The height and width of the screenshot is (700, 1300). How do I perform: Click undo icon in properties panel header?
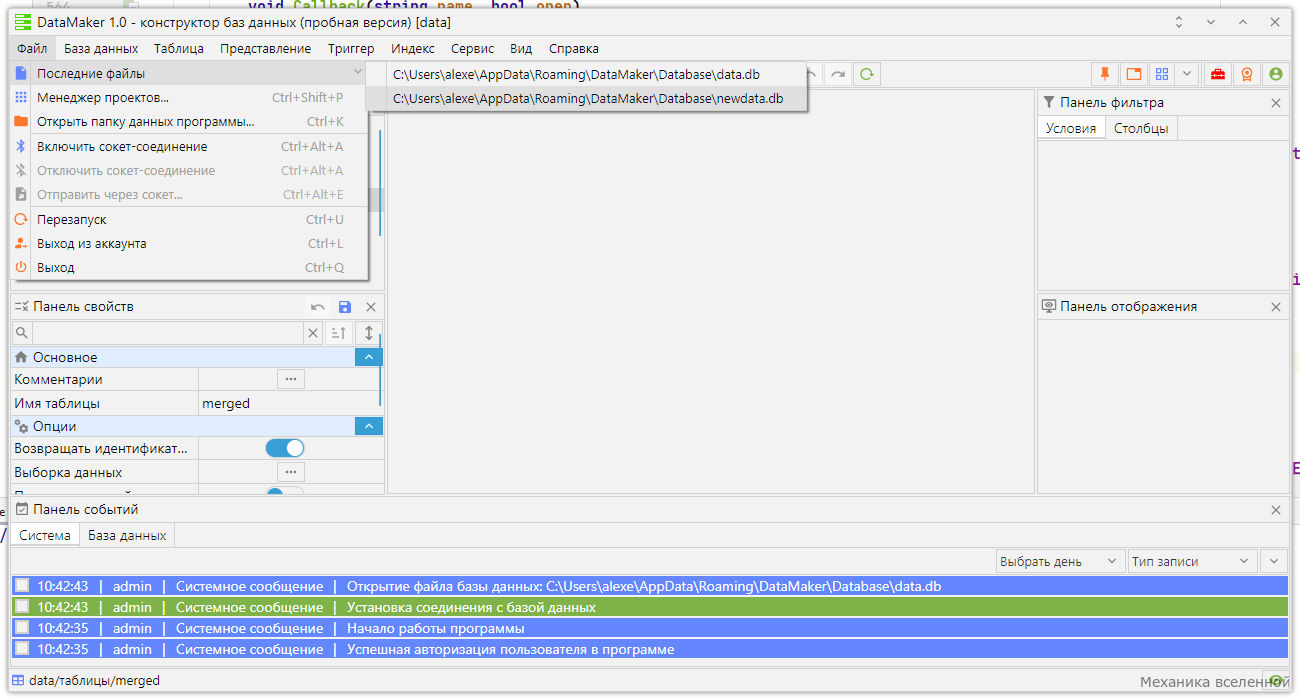[x=318, y=307]
